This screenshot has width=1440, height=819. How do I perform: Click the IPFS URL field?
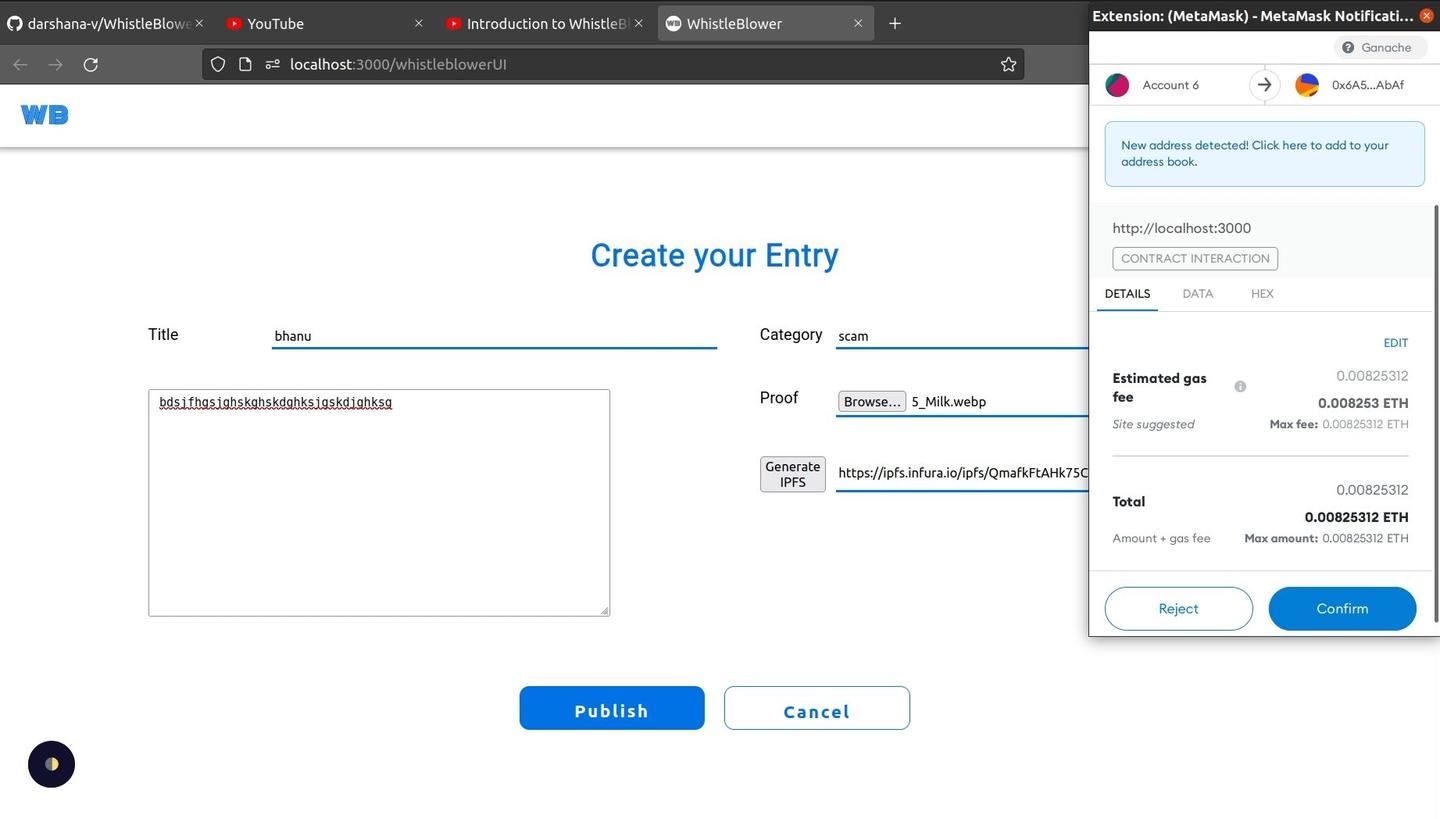click(962, 473)
